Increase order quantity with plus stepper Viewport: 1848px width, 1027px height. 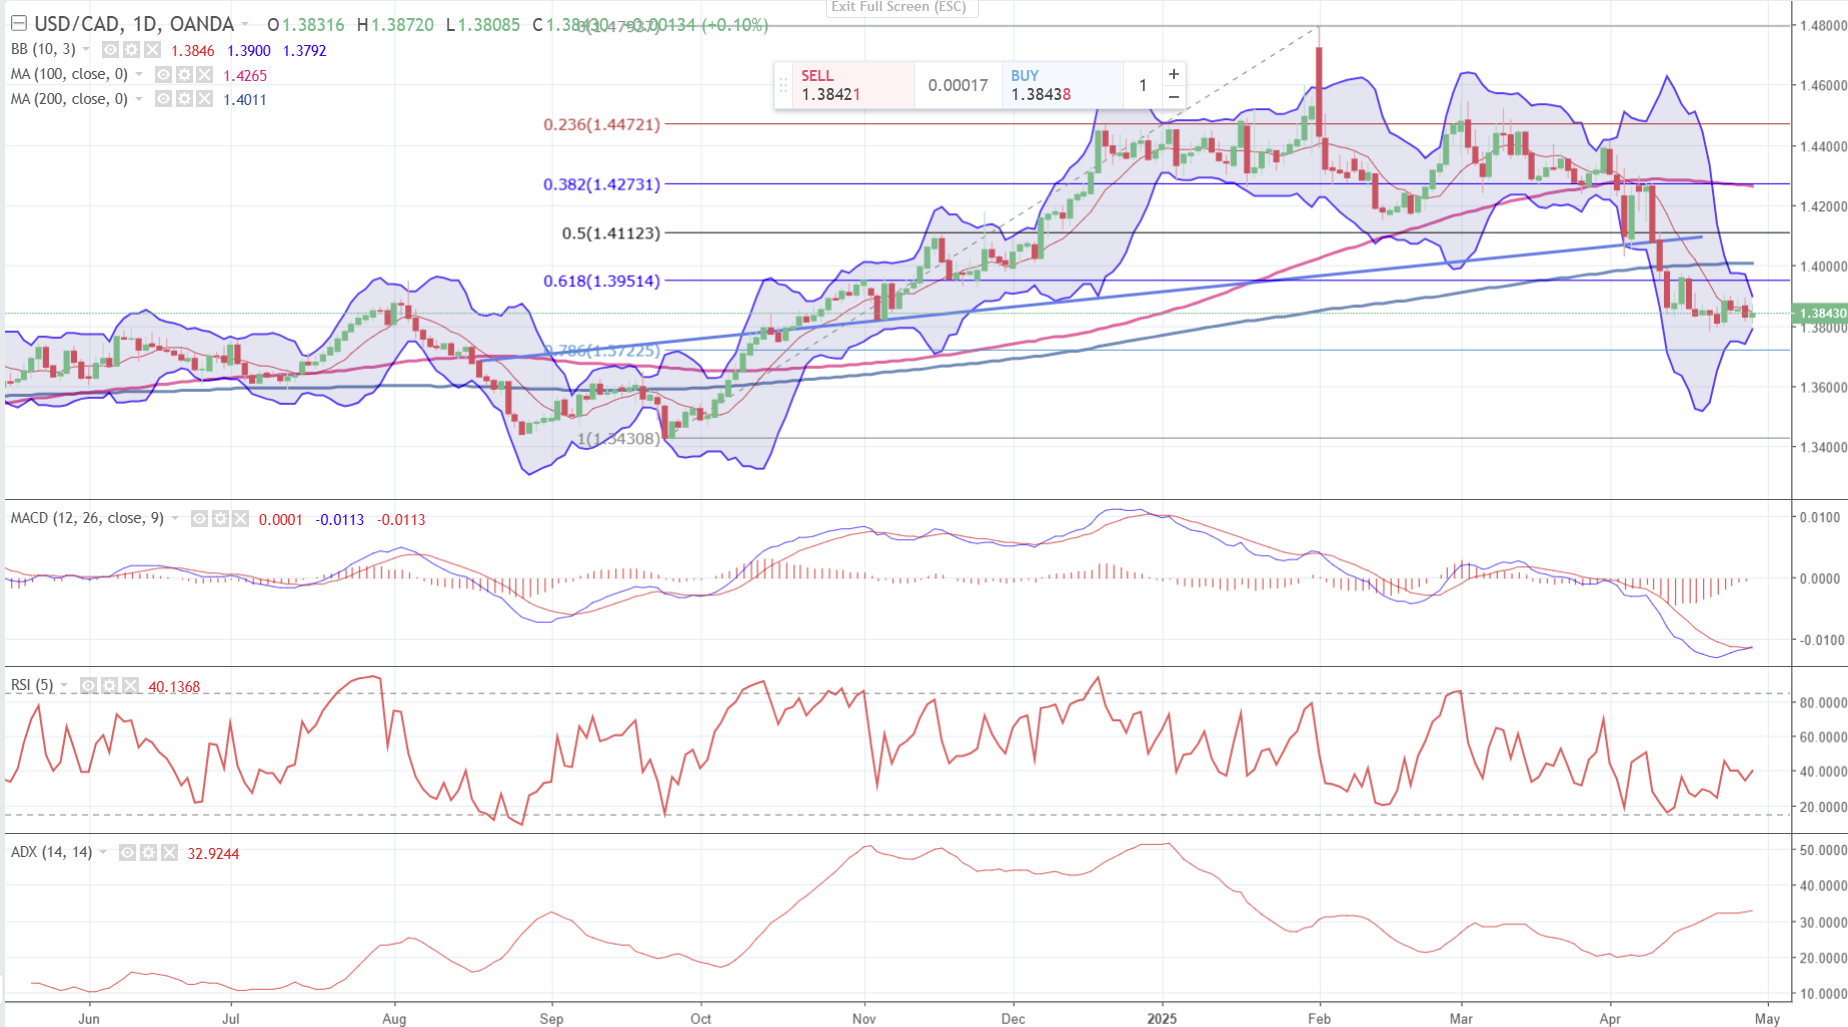(x=1174, y=74)
